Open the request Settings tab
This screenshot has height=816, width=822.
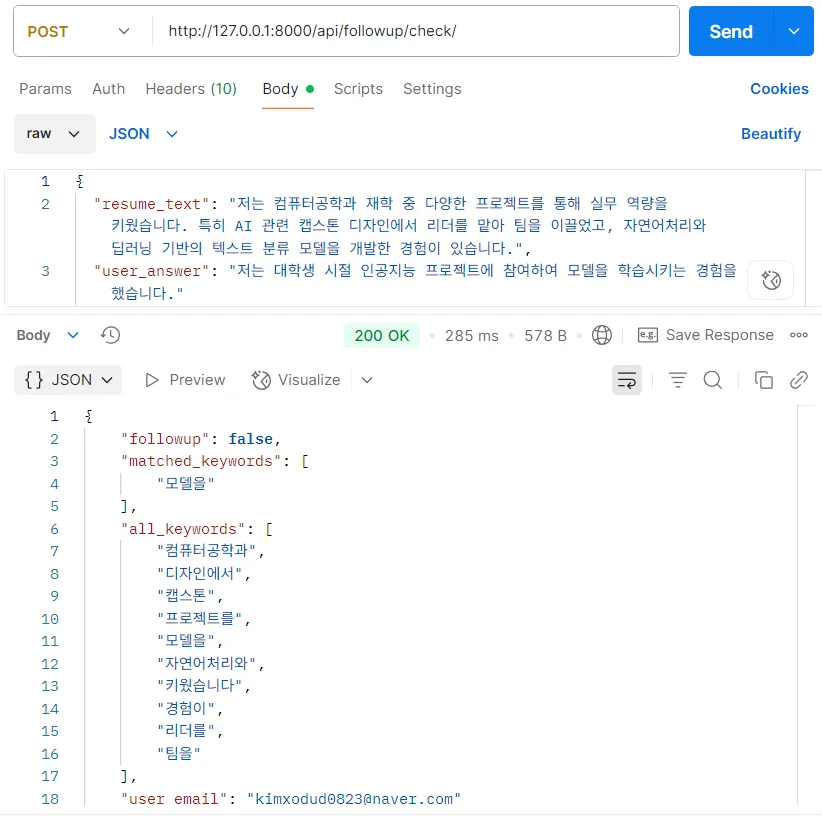coord(432,89)
